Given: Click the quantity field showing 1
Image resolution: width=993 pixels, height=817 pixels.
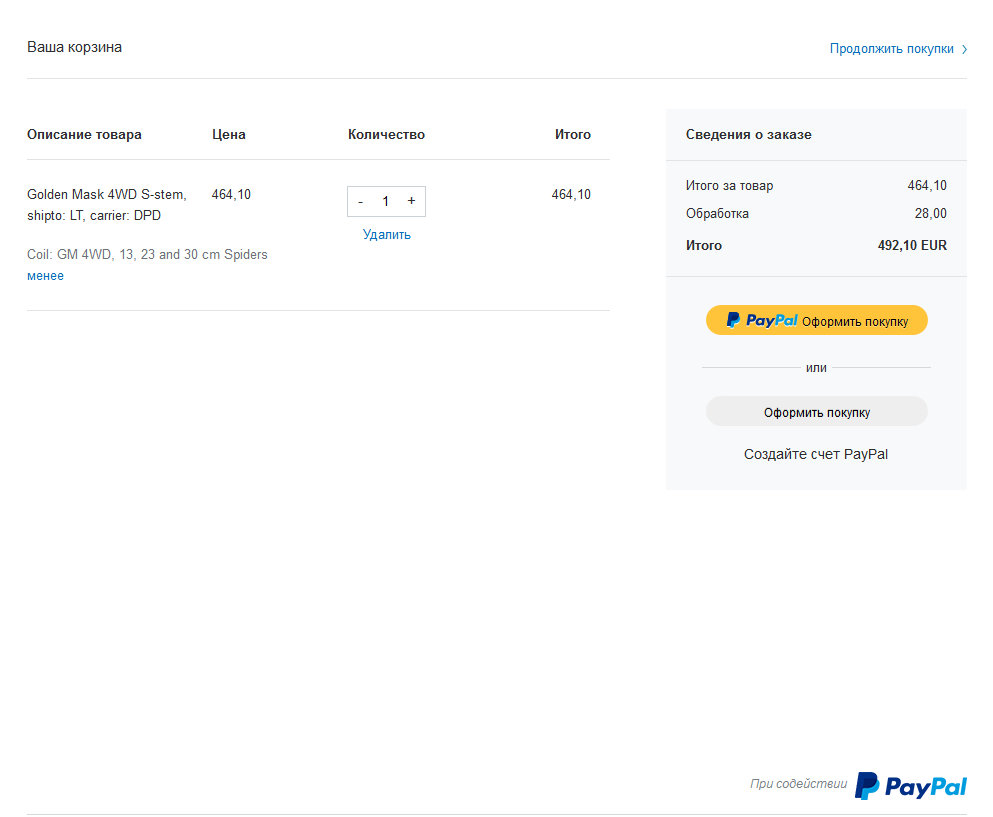Looking at the screenshot, I should [386, 201].
